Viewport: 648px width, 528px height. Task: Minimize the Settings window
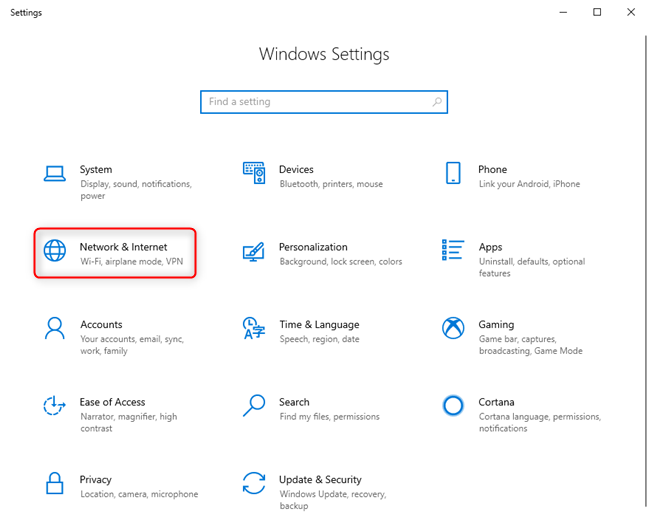tap(563, 12)
